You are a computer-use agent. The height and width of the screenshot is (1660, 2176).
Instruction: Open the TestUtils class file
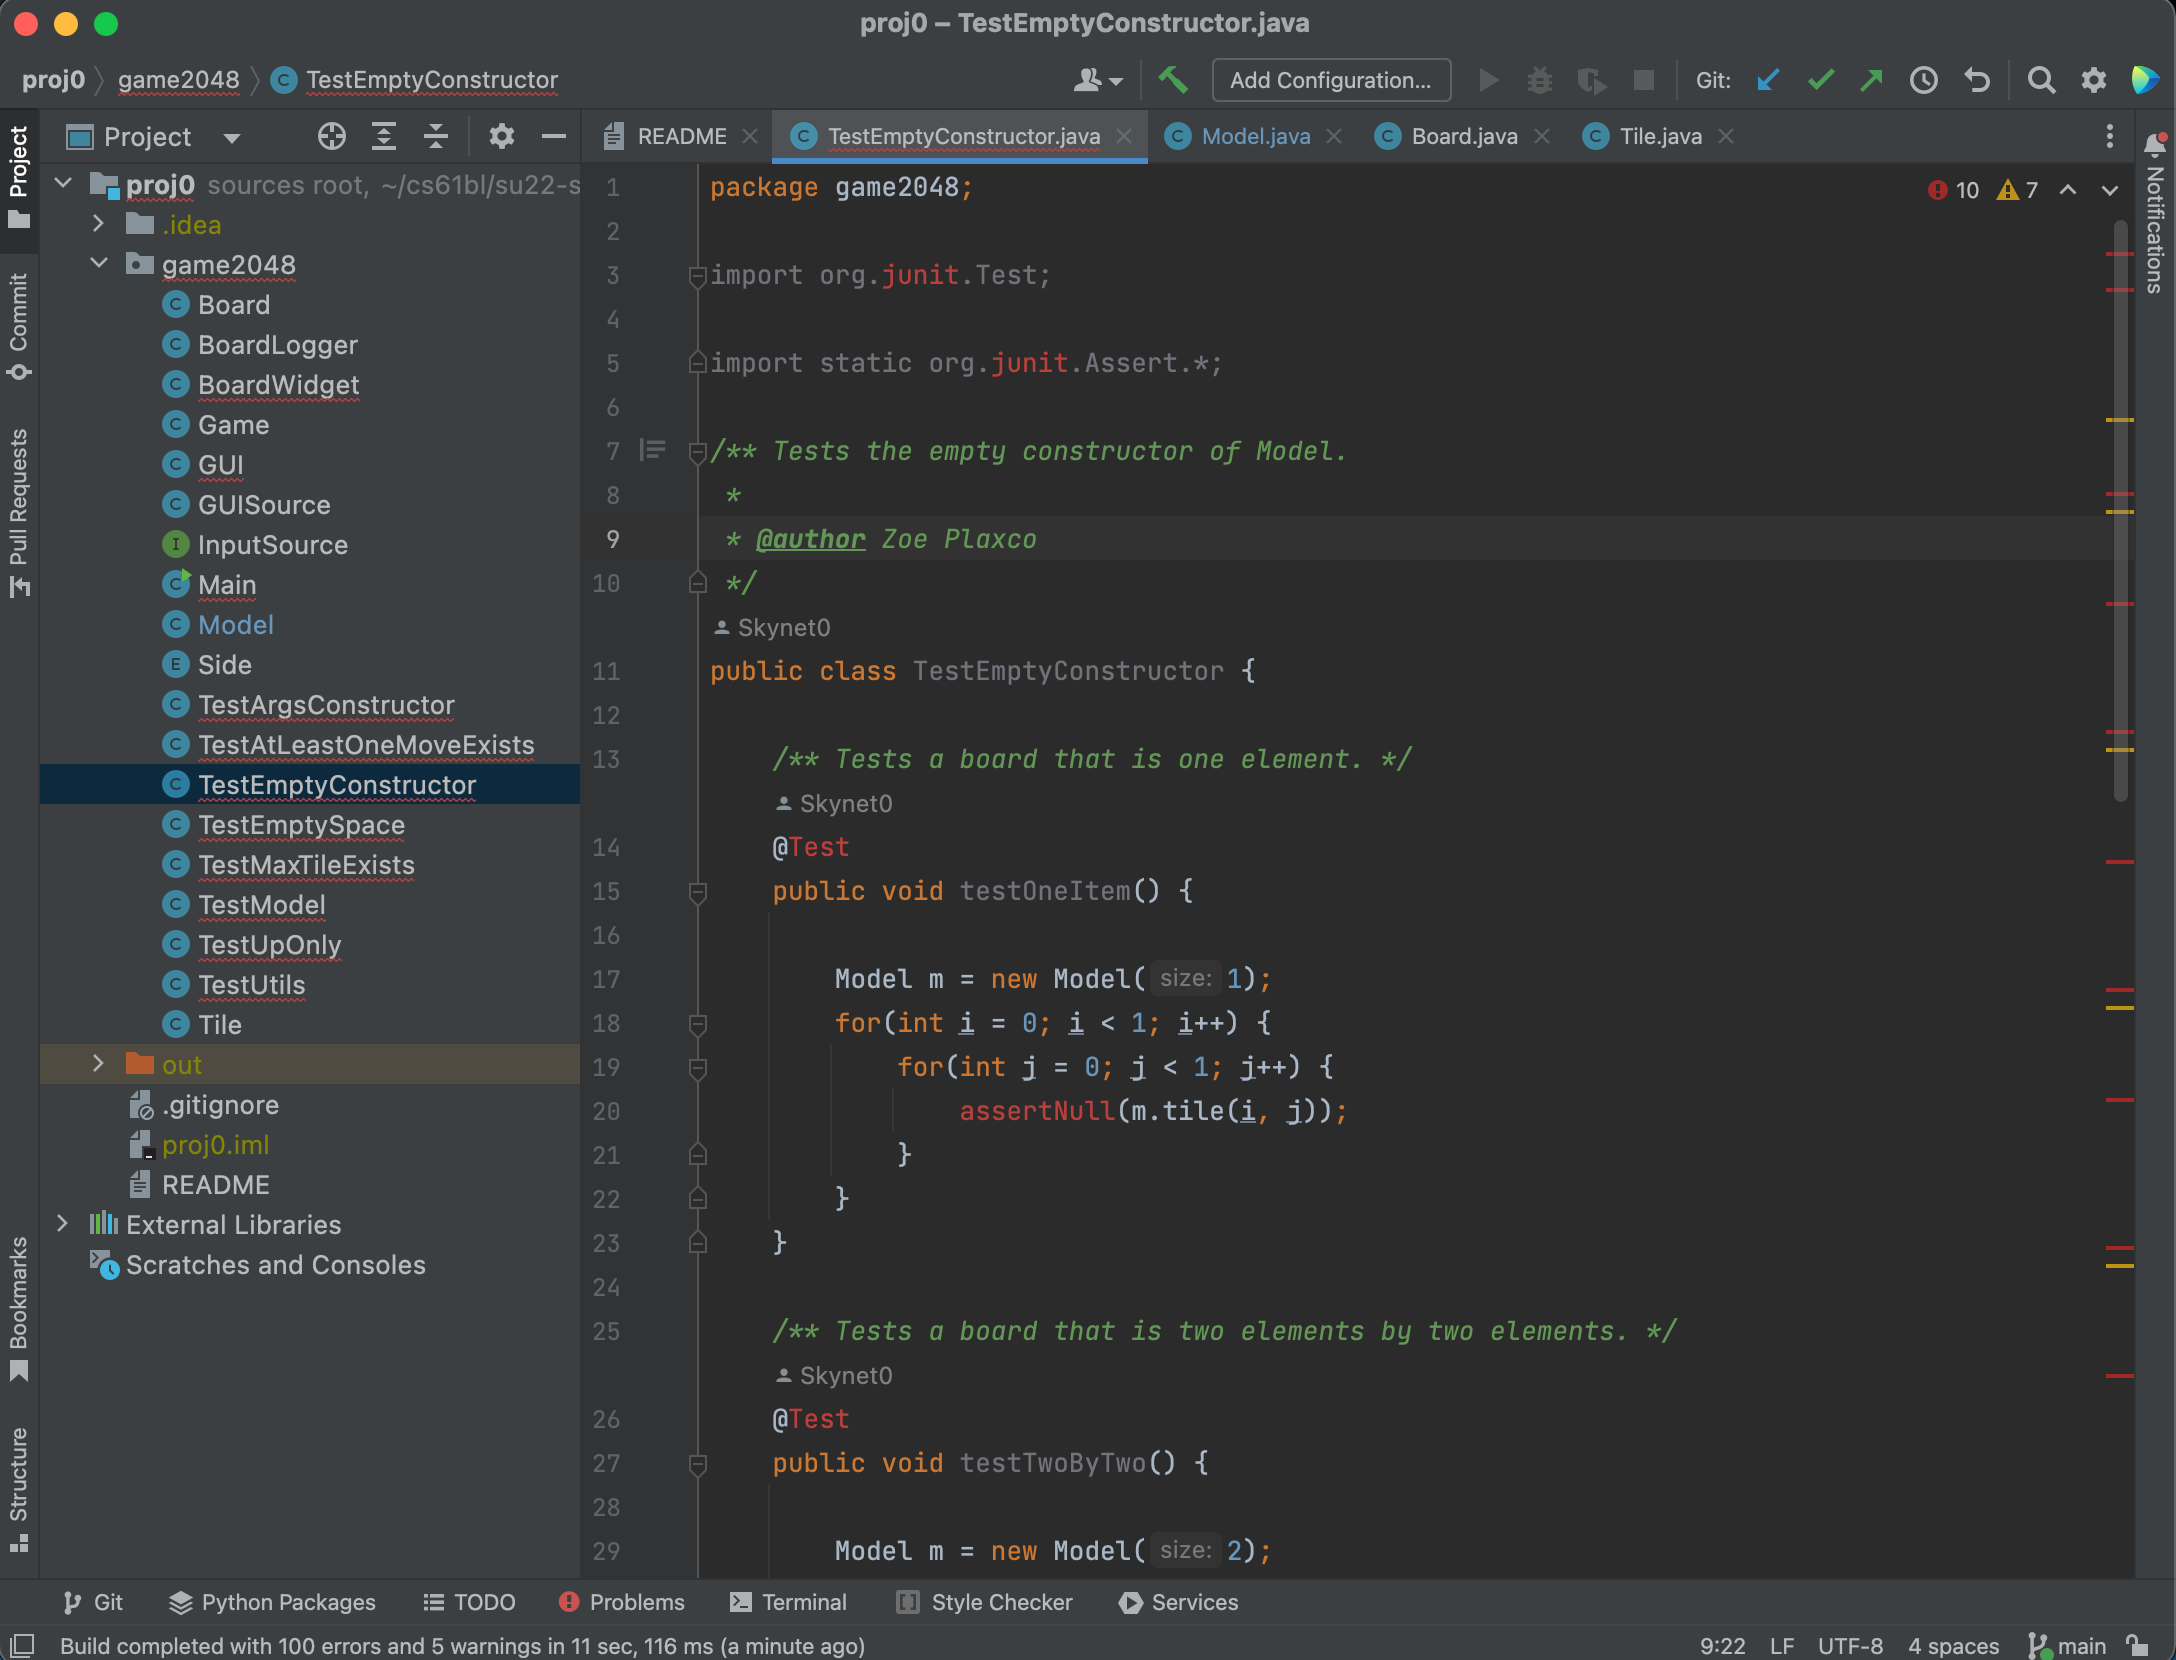(x=251, y=985)
